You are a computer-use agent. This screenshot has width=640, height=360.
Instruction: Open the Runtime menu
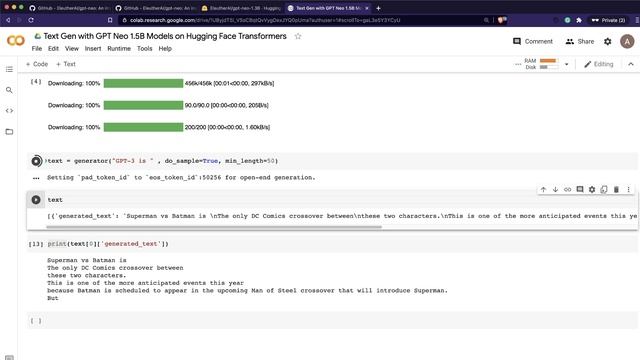click(x=119, y=49)
